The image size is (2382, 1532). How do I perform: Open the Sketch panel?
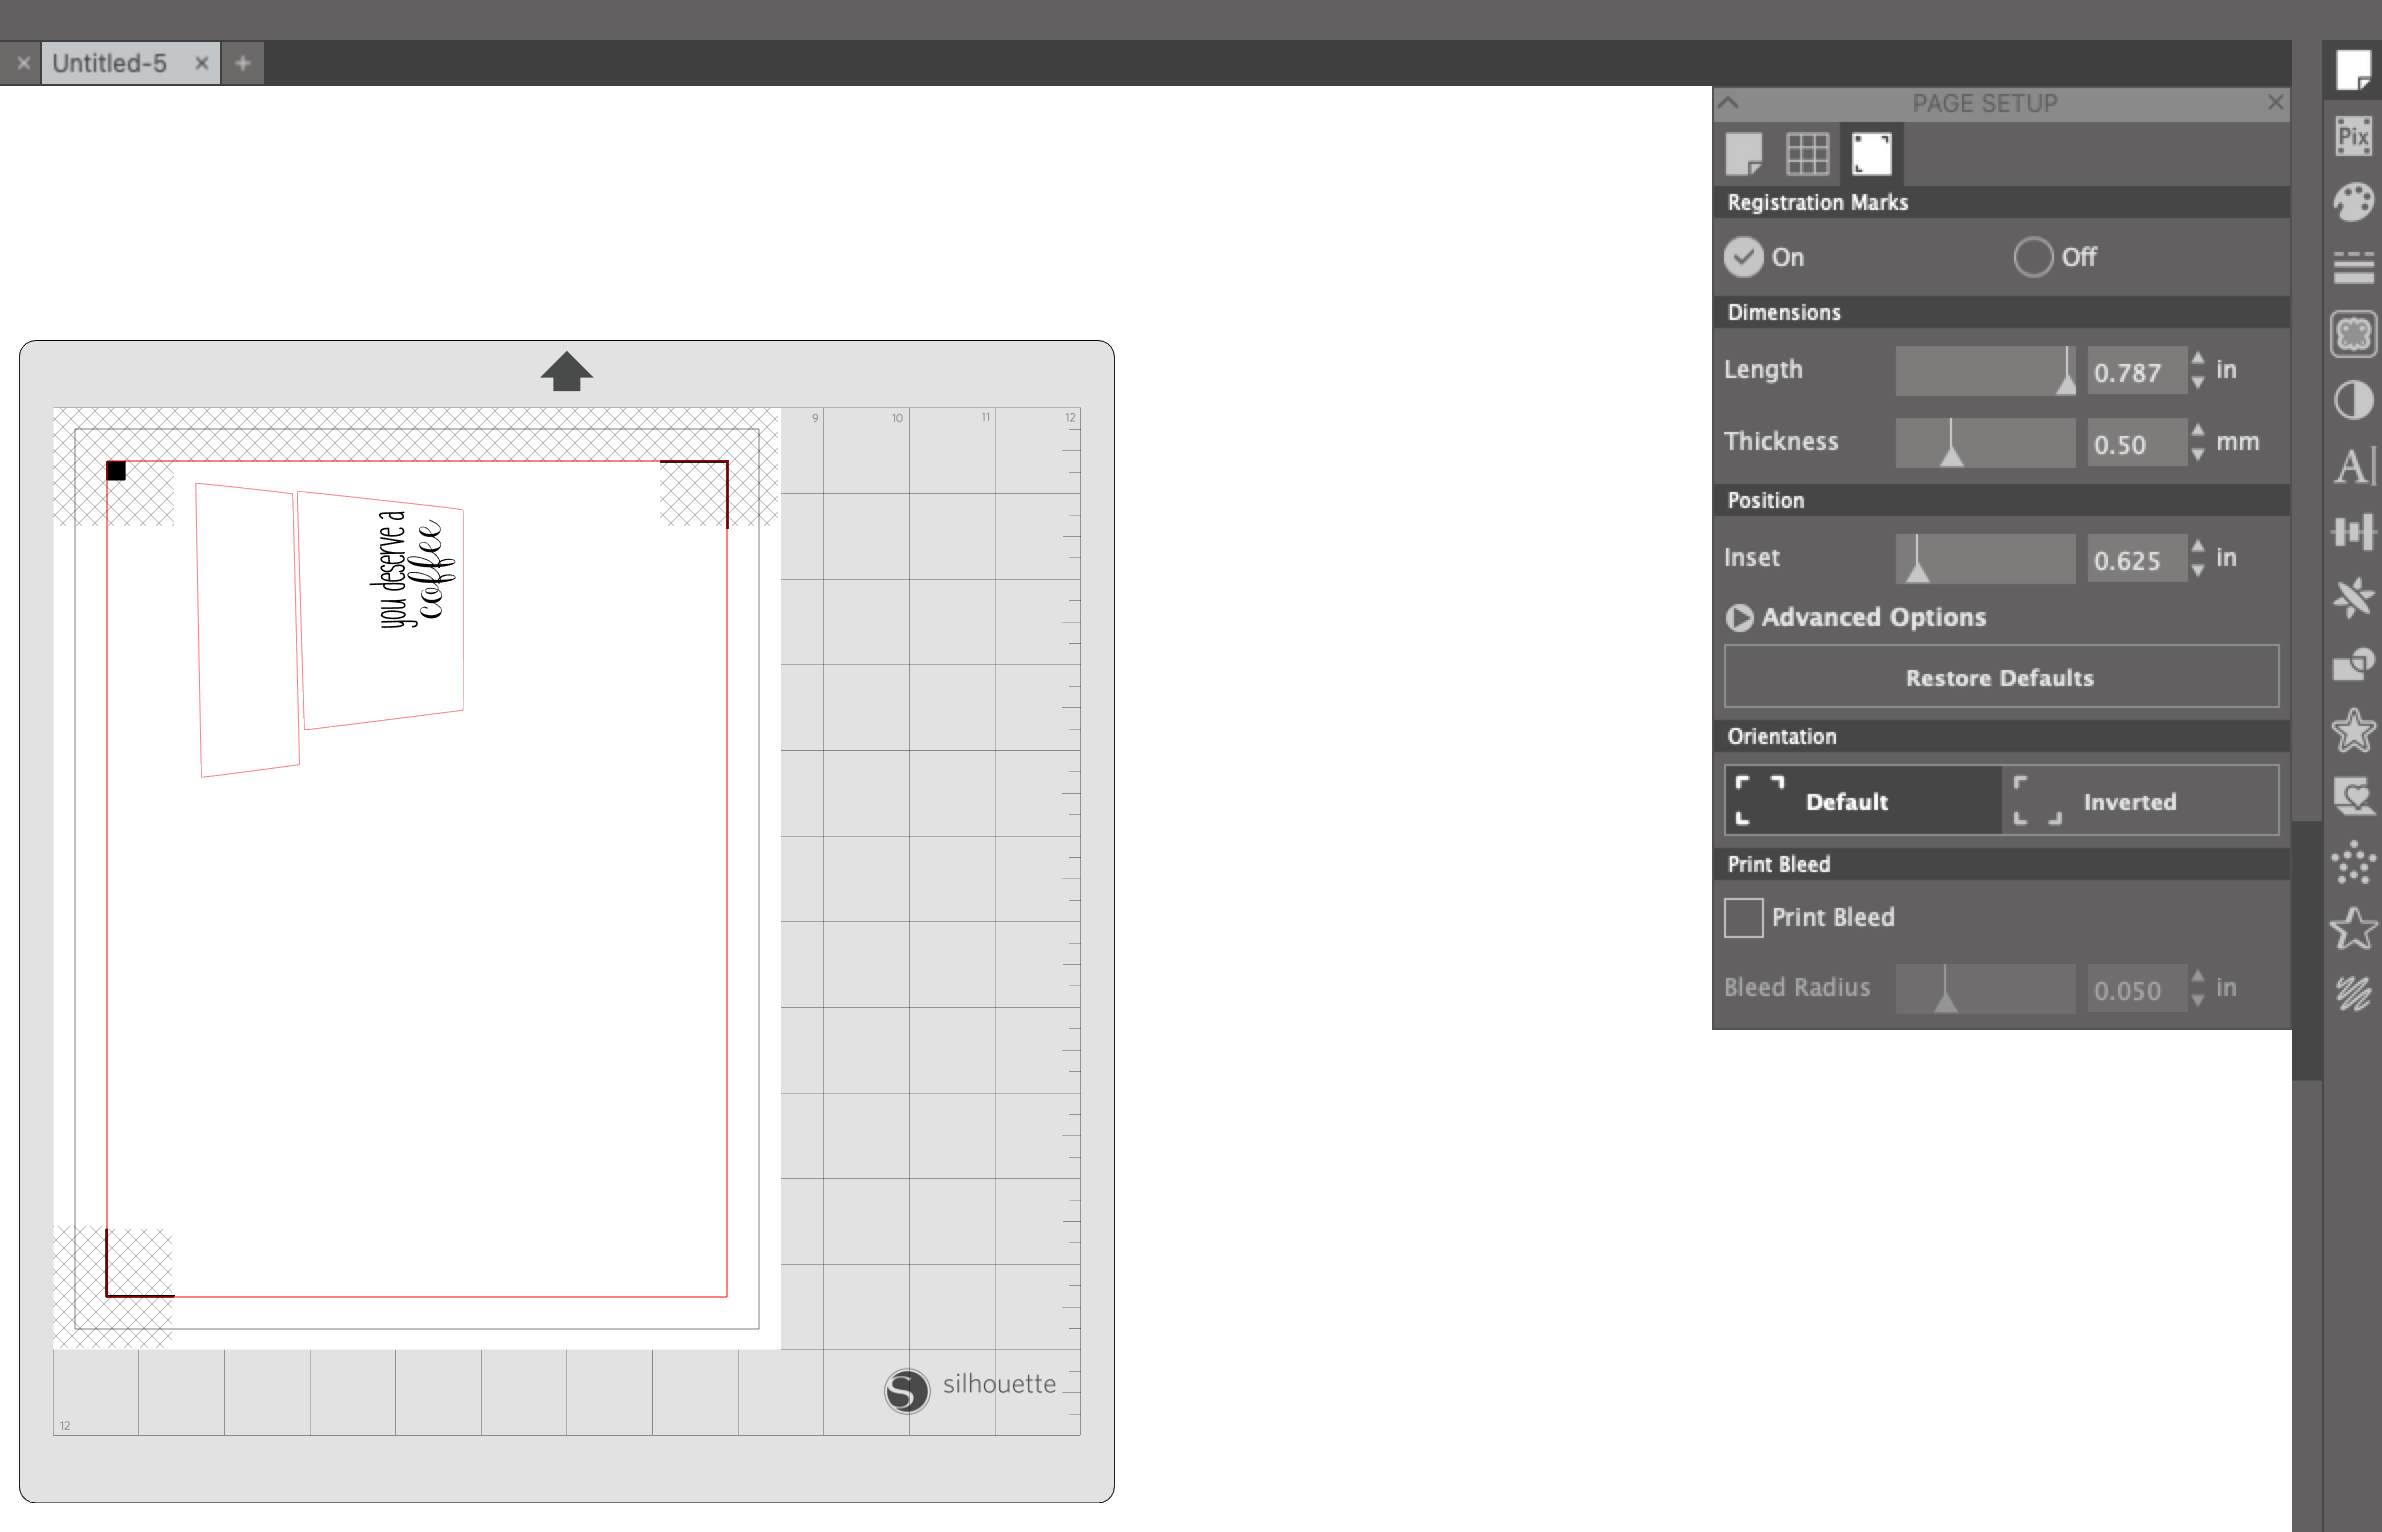(2354, 994)
